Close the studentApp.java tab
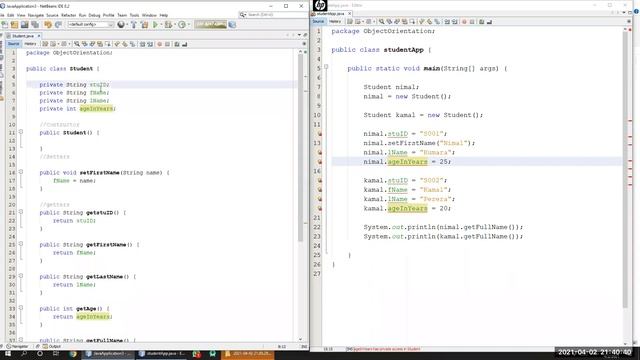Screen dimensions: 640x360 [349, 13]
